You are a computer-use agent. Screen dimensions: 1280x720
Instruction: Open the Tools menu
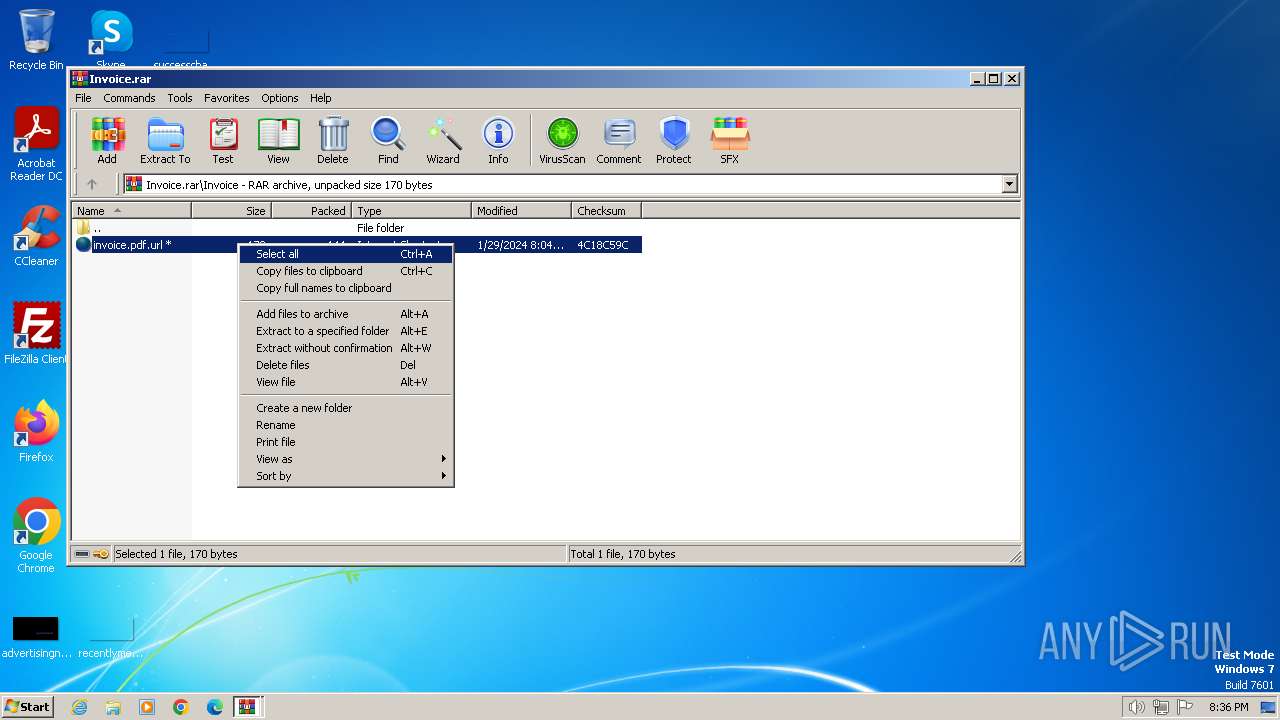(x=180, y=98)
